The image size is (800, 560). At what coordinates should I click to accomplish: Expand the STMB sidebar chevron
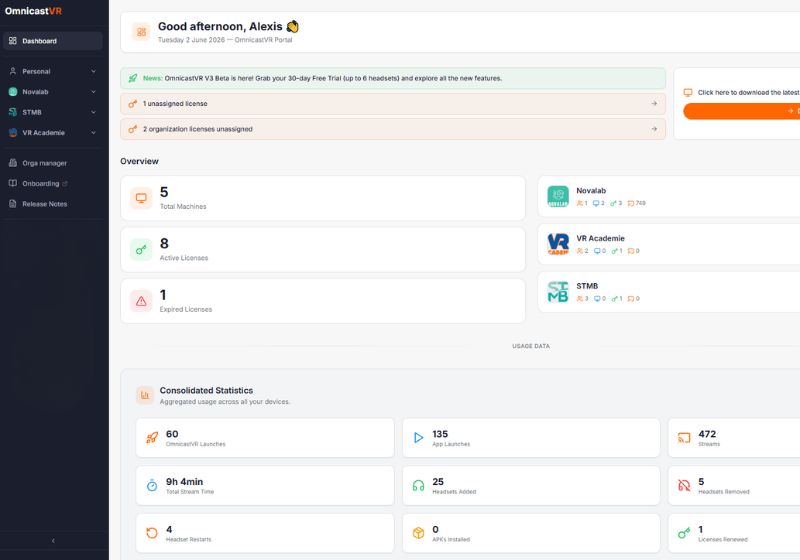93,112
